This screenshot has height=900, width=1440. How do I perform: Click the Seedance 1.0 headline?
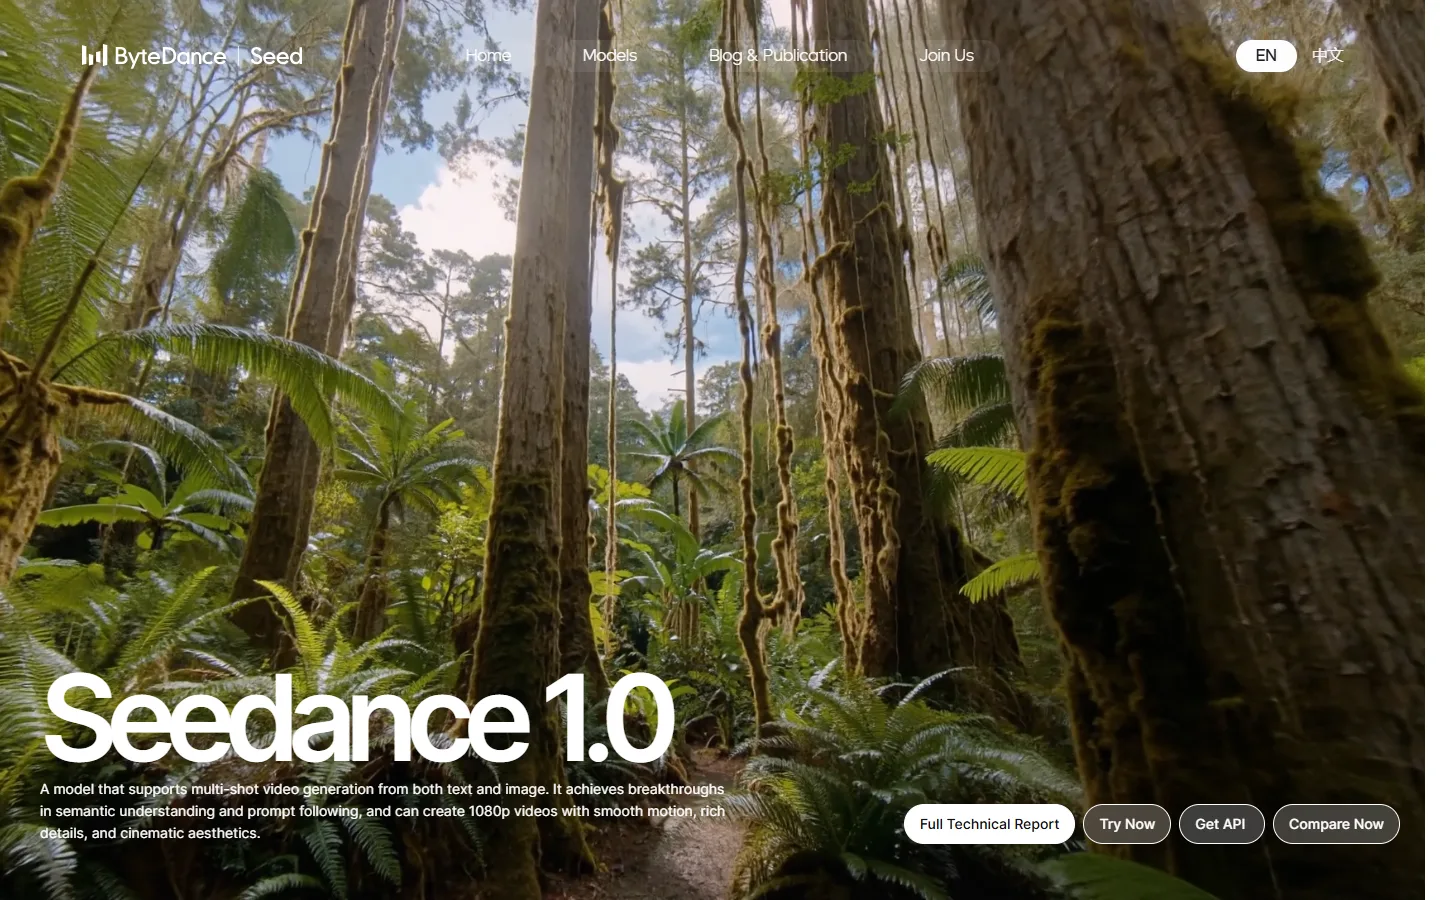pyautogui.click(x=359, y=719)
